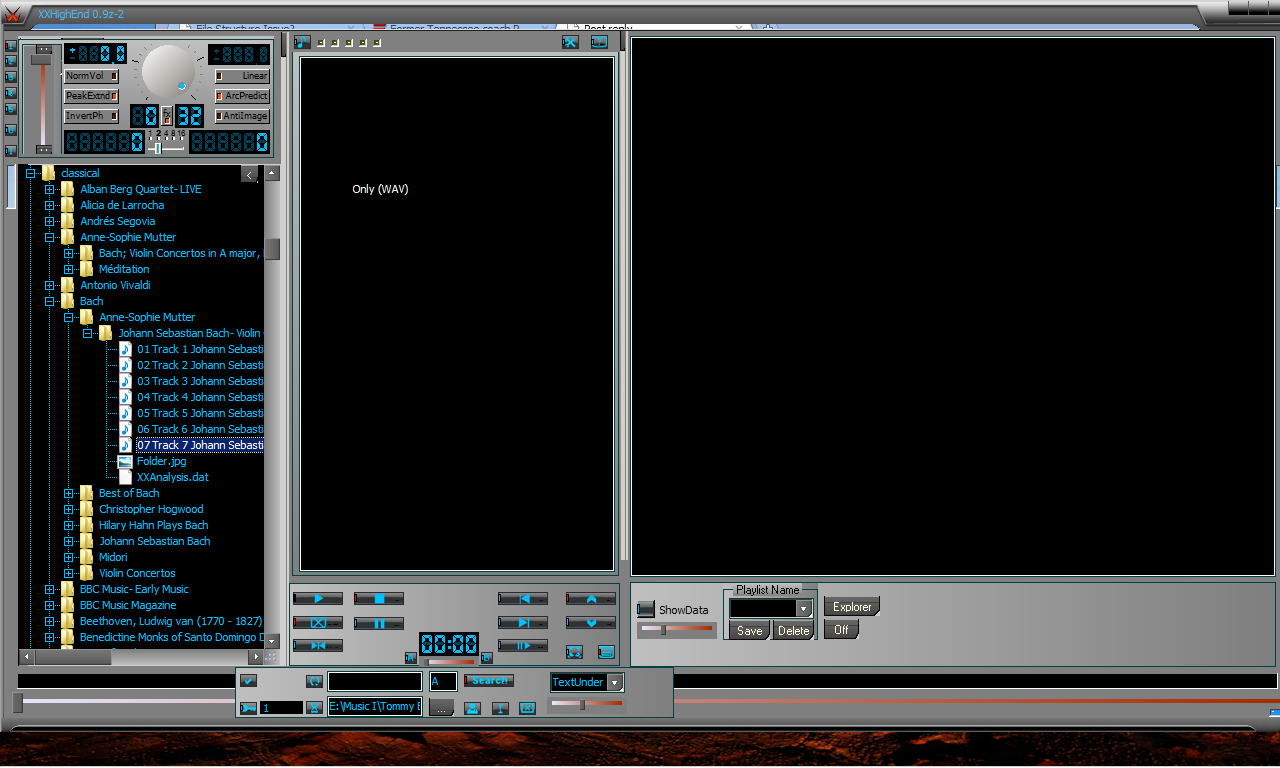
Task: Set the A marker next to the time display
Action: pos(410,658)
